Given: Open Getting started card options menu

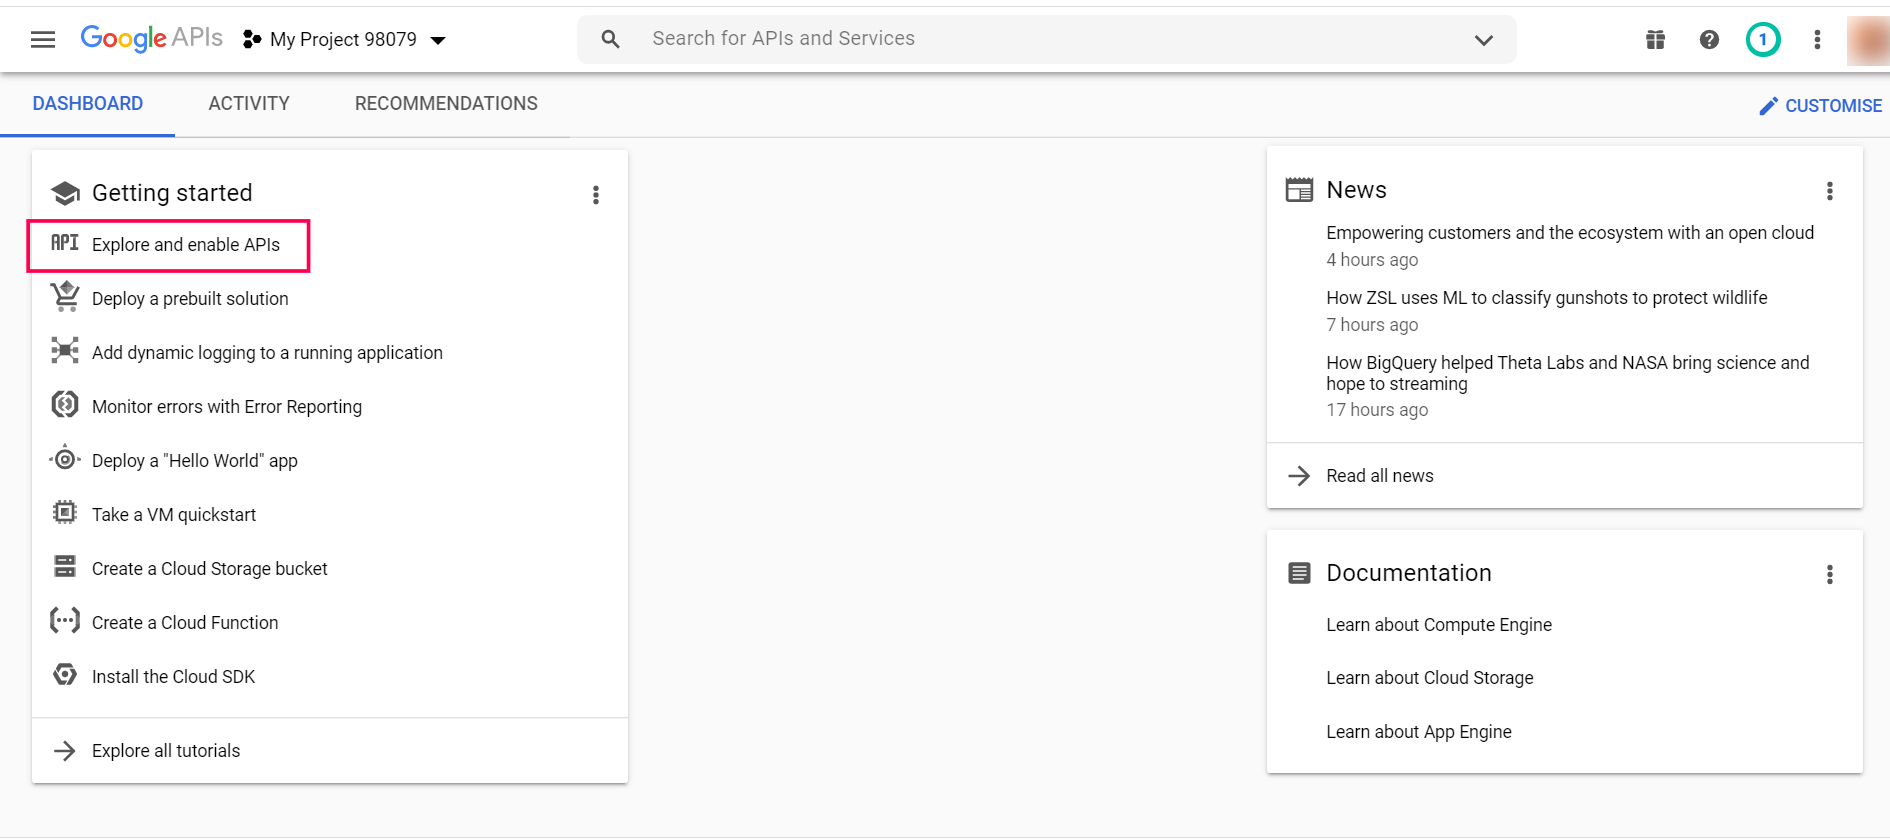Looking at the screenshot, I should (596, 195).
